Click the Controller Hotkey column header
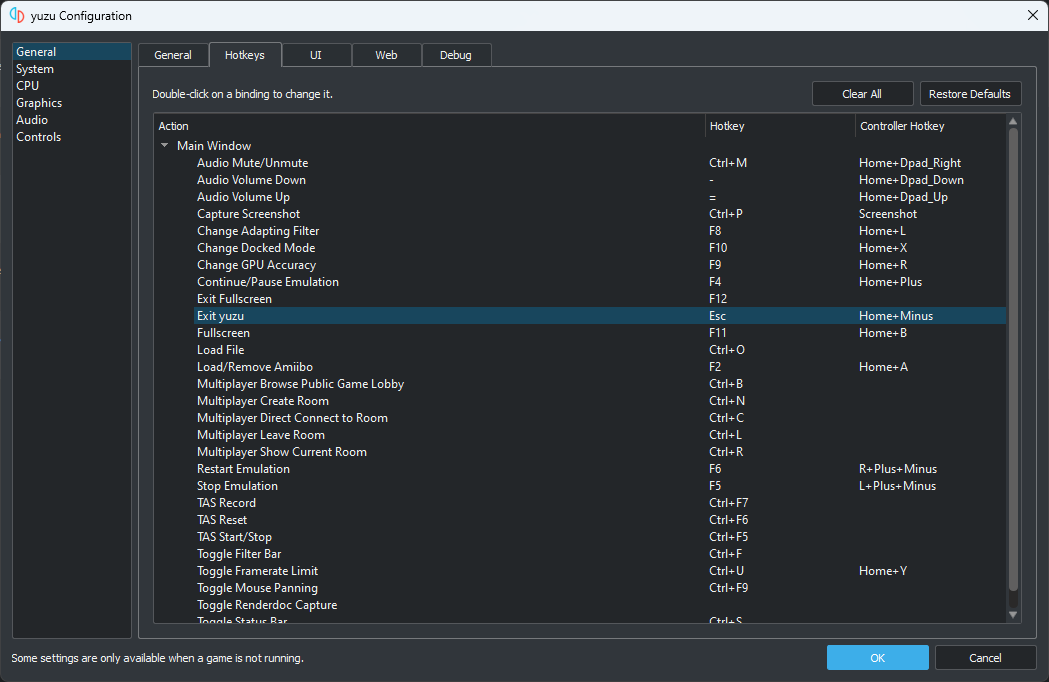The image size is (1049, 682). click(931, 126)
